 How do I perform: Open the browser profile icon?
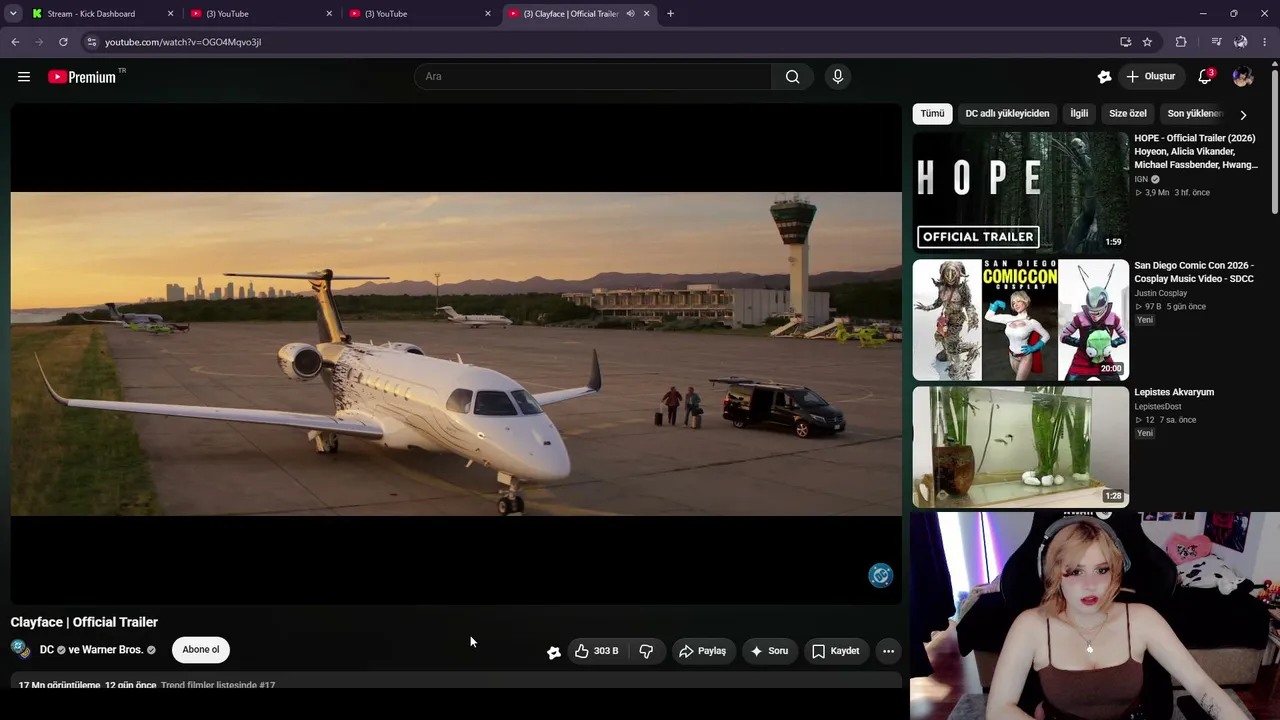coord(1240,42)
